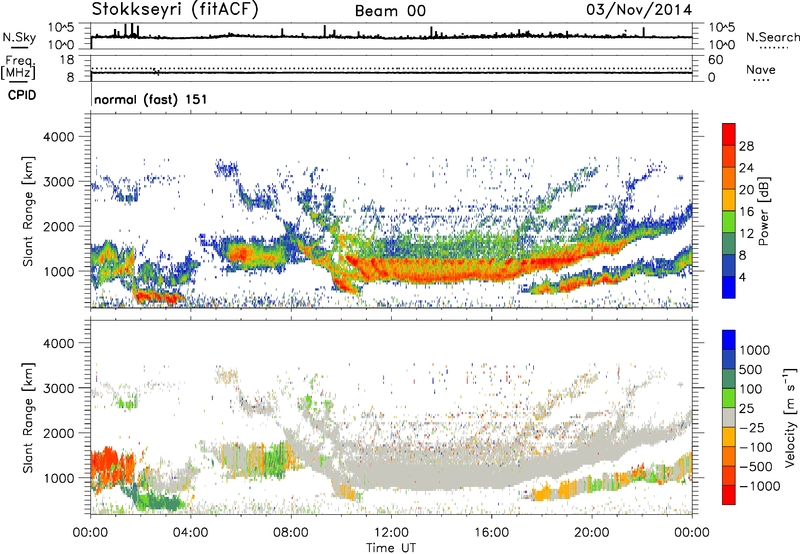Click the Power [dB] colorbar title
Viewport: 800px width, 554px height.
coord(763,211)
